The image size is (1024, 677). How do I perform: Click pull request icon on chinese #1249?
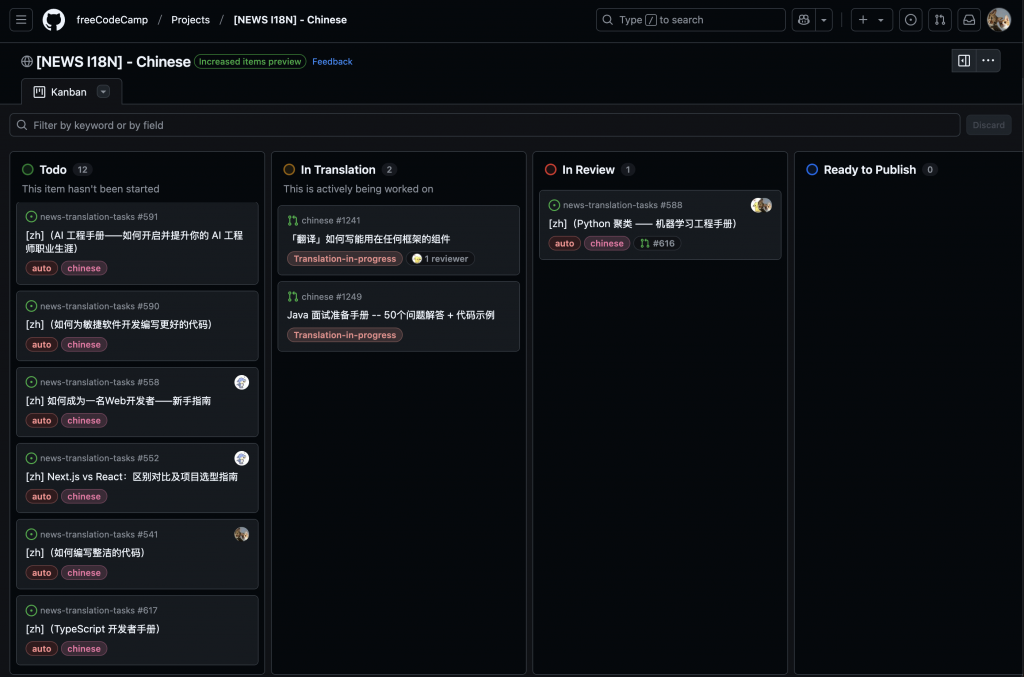pos(293,296)
